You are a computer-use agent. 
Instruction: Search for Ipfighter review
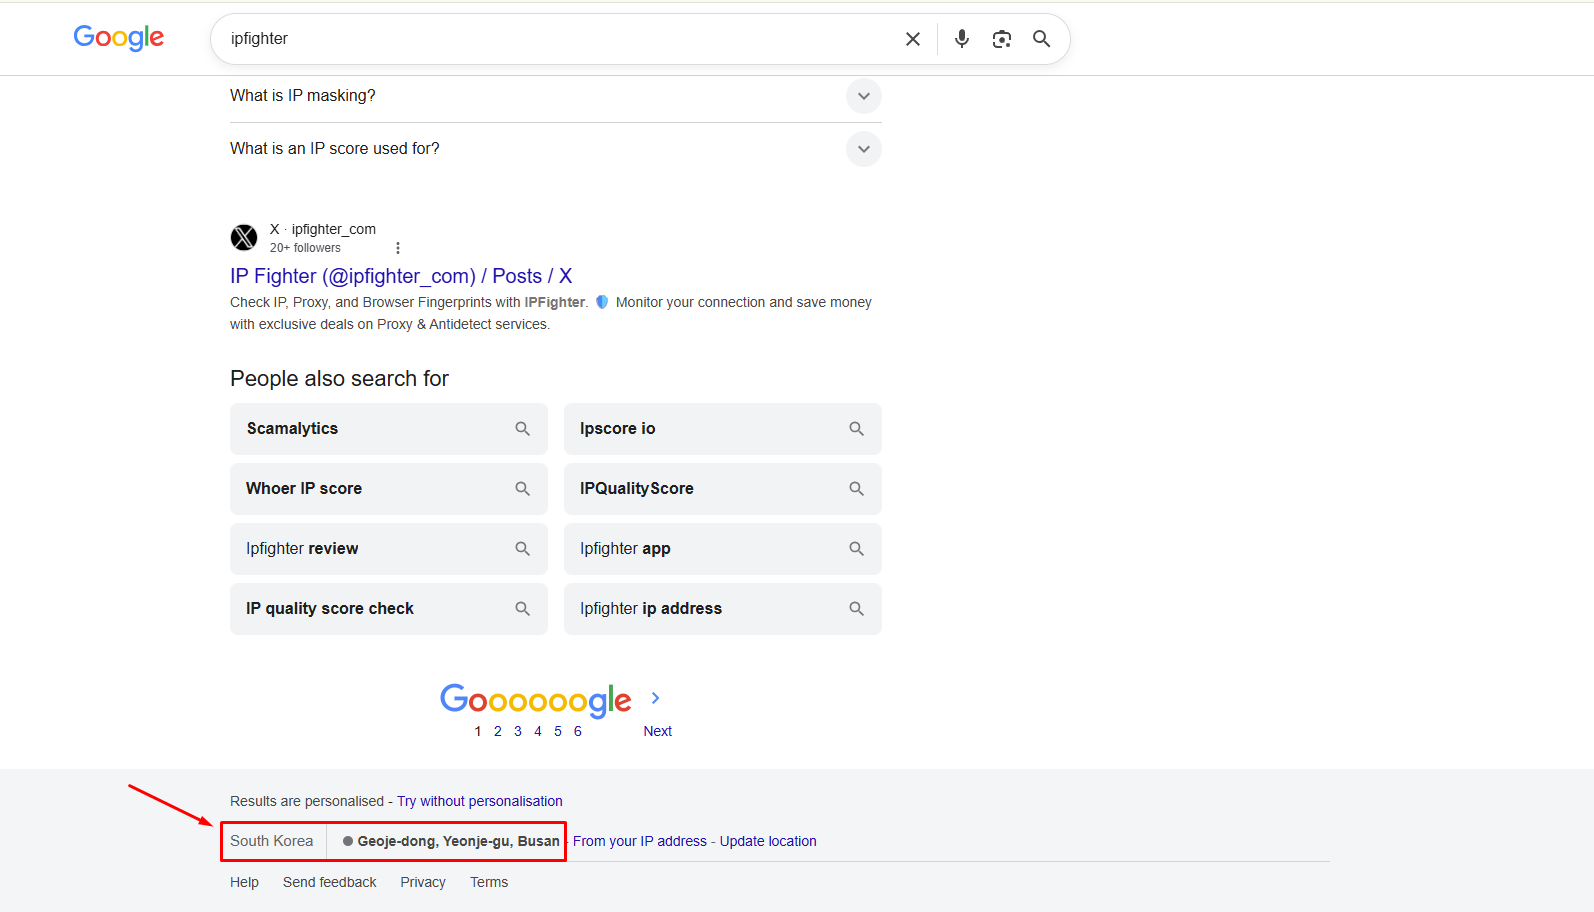(389, 549)
